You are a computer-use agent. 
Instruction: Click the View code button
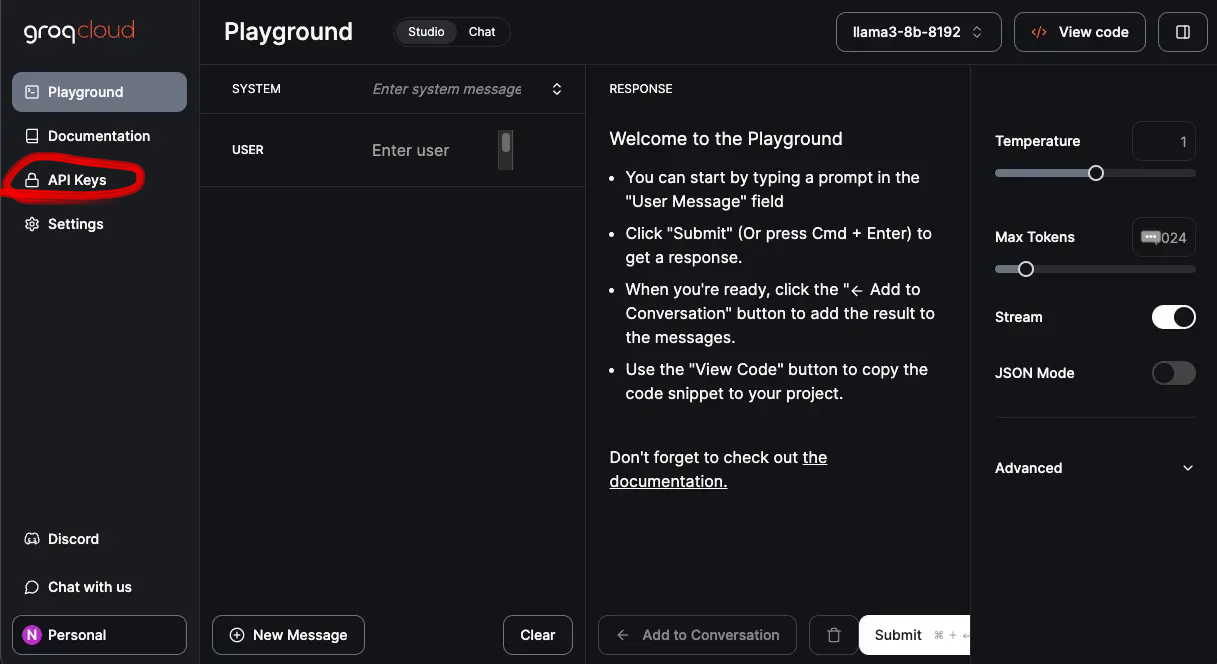[x=1080, y=32]
